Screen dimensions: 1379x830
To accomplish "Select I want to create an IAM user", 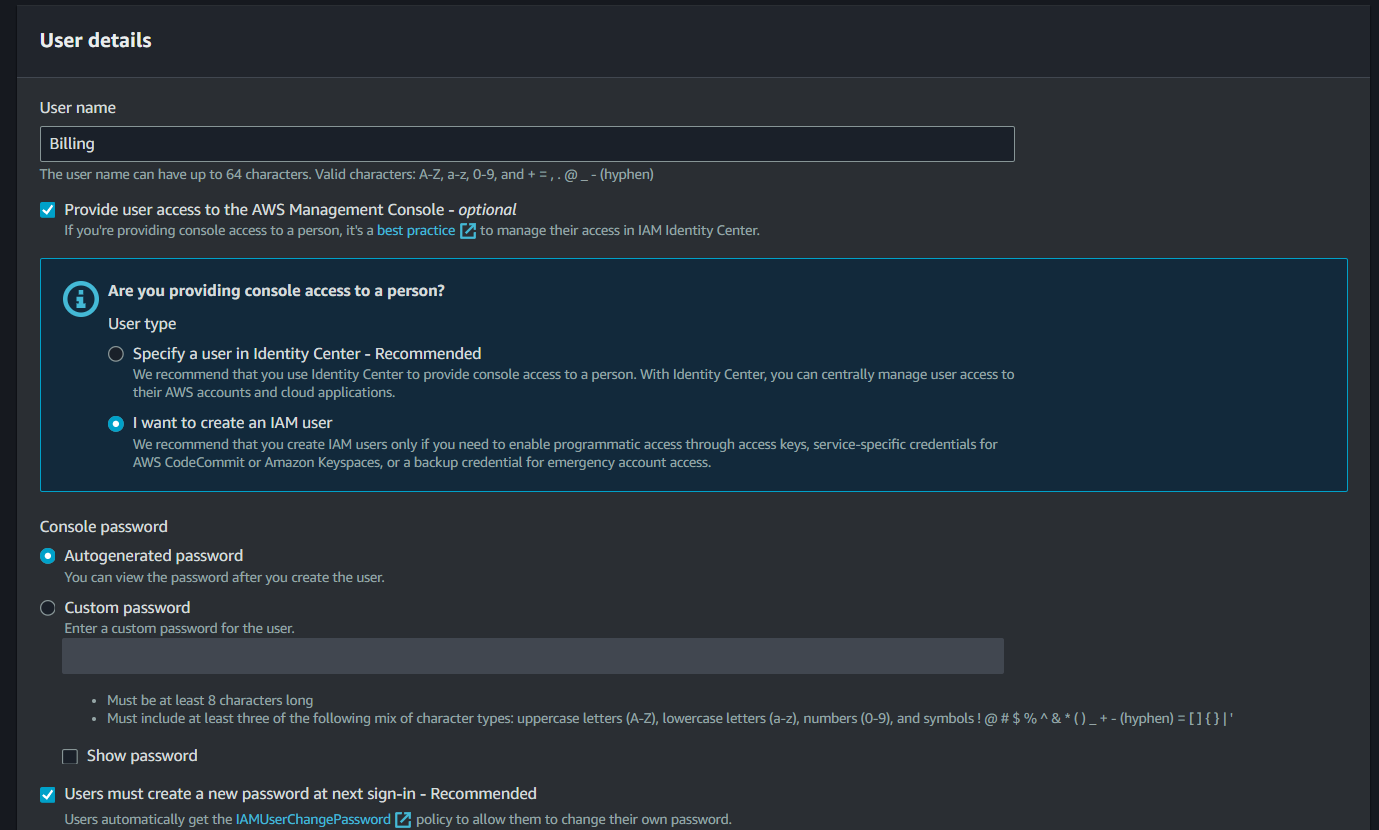I will coord(116,423).
